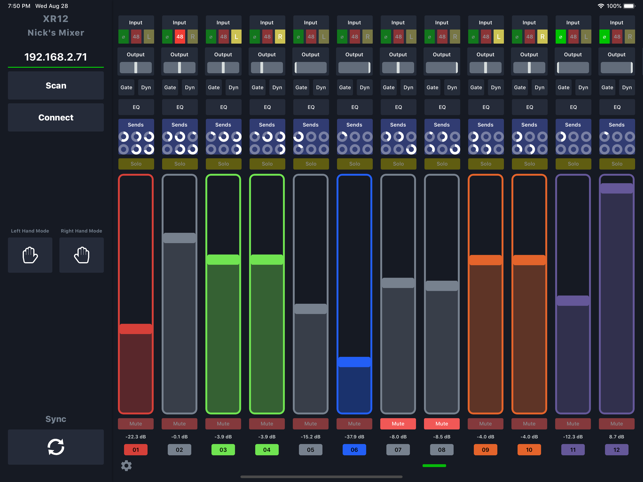The image size is (643, 482).
Task: Open EQ for channel 08
Action: pyautogui.click(x=442, y=107)
